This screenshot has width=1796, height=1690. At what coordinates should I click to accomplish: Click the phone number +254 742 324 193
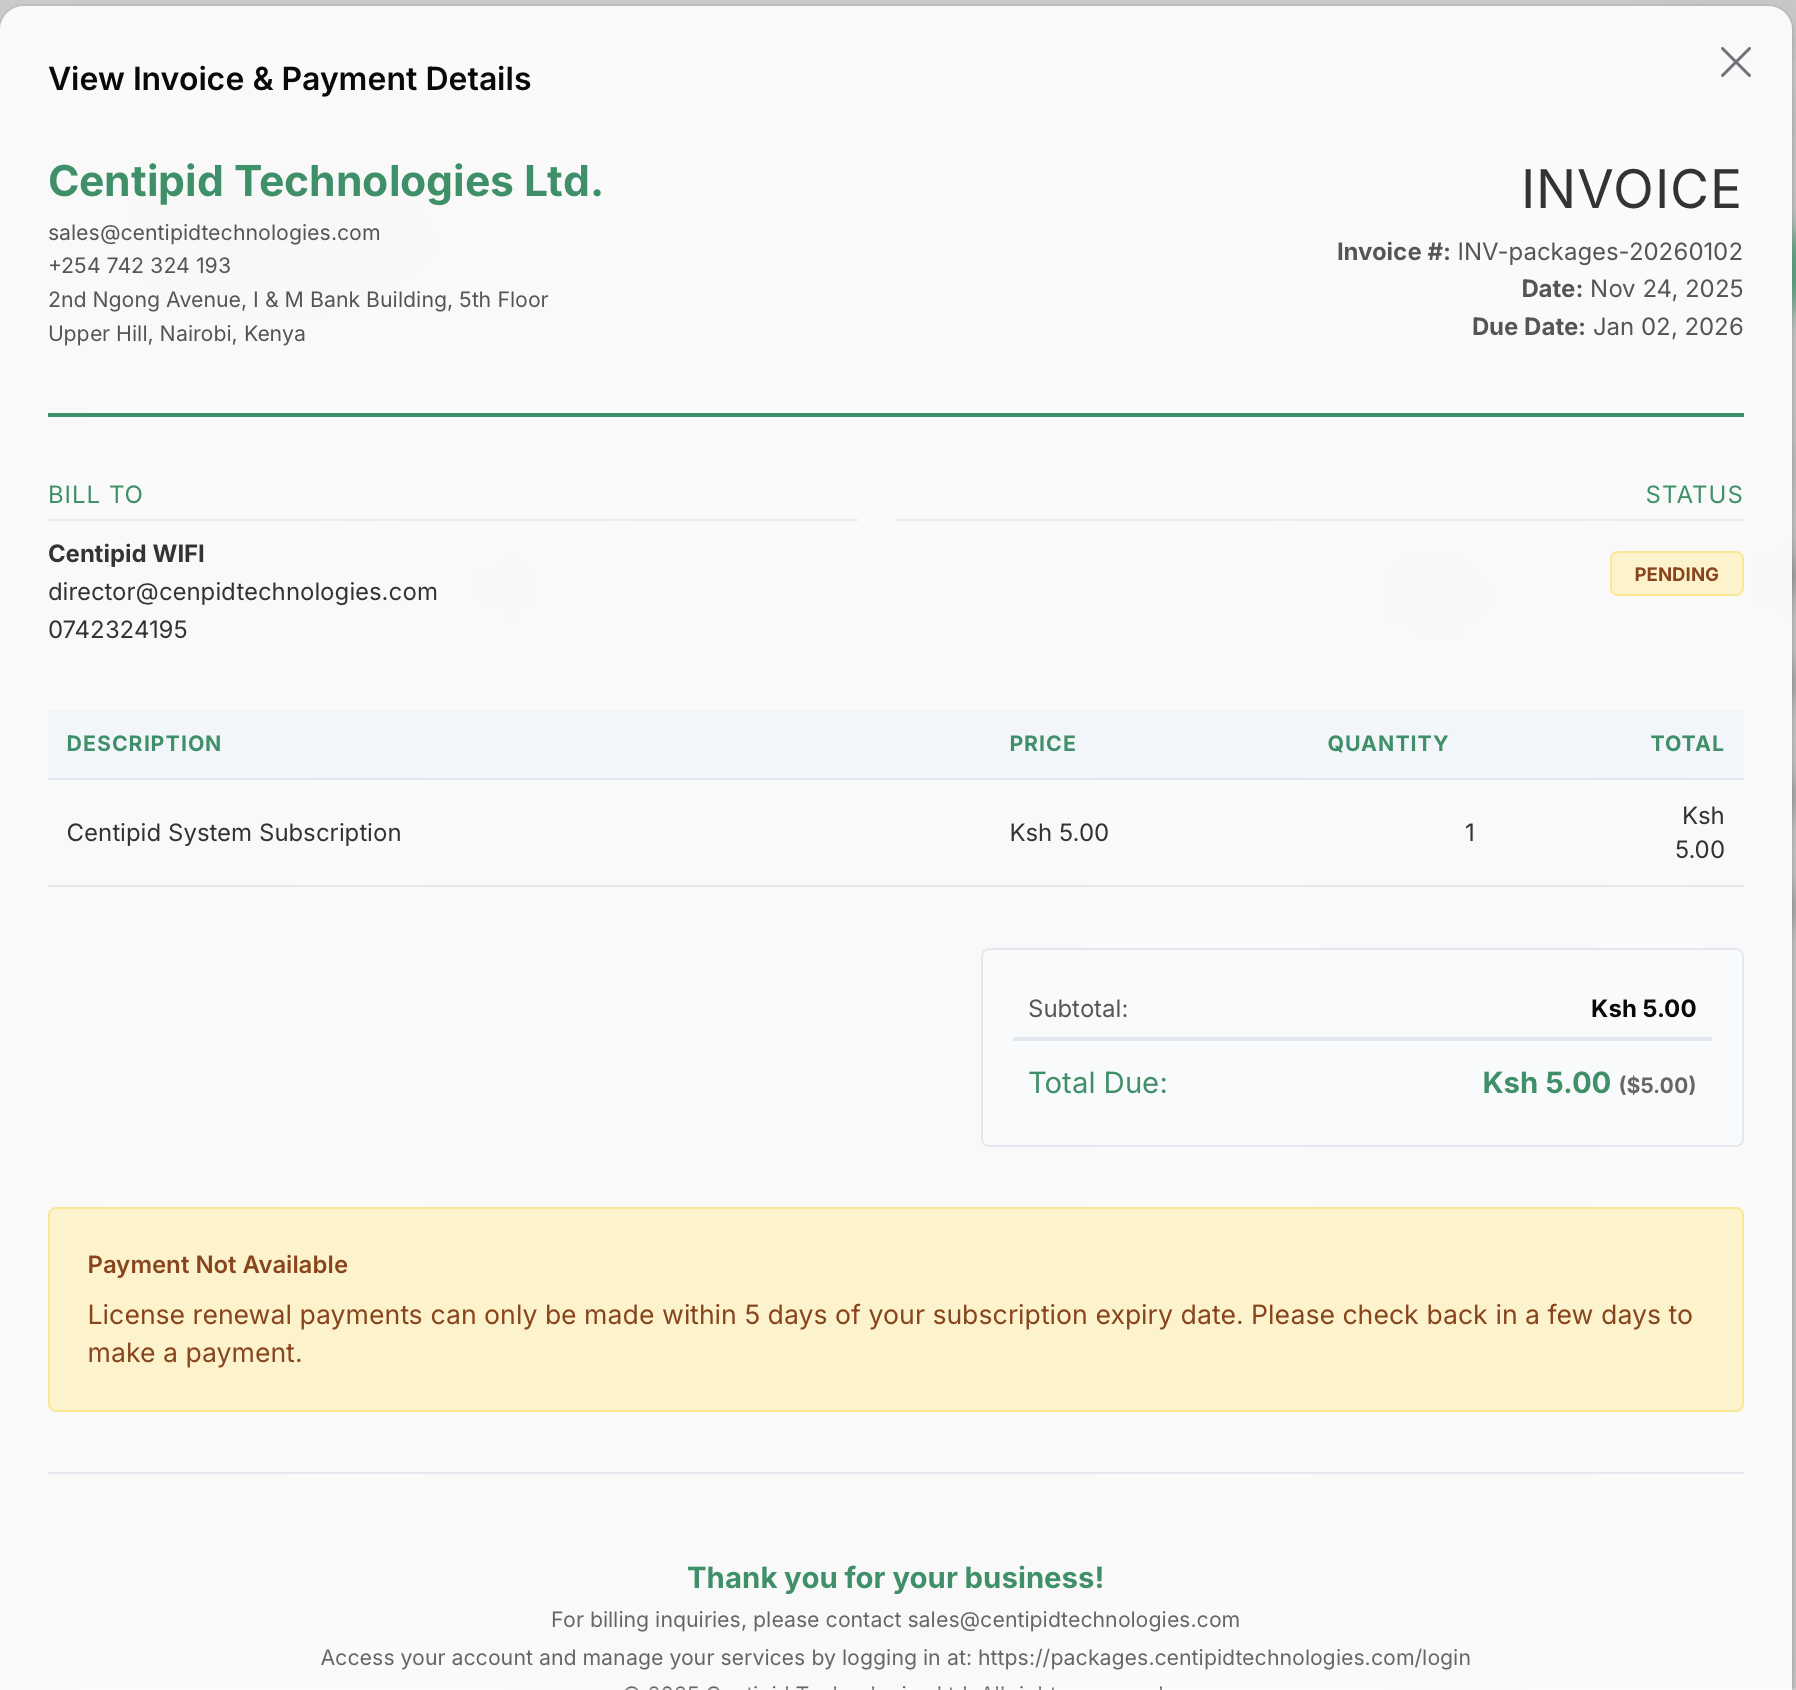point(138,265)
